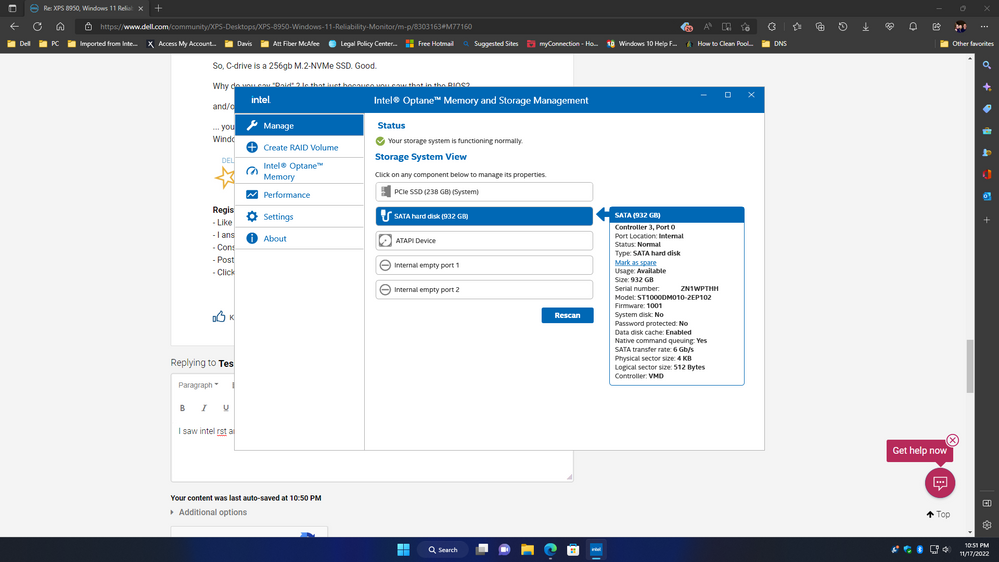Open the Performance section
This screenshot has height=562, width=999.
(299, 195)
